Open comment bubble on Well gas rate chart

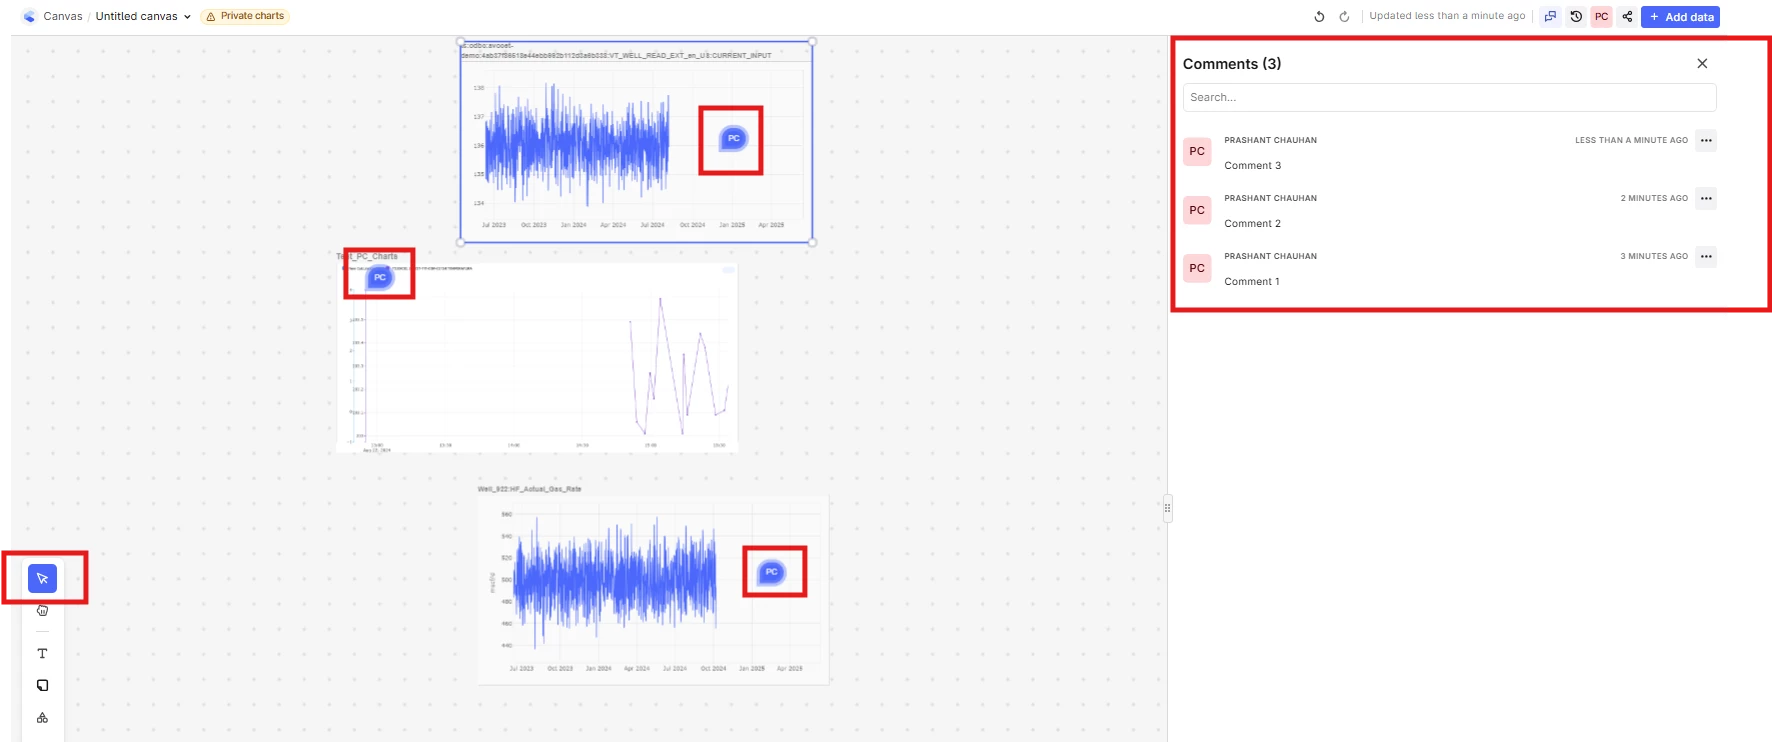[x=771, y=572]
